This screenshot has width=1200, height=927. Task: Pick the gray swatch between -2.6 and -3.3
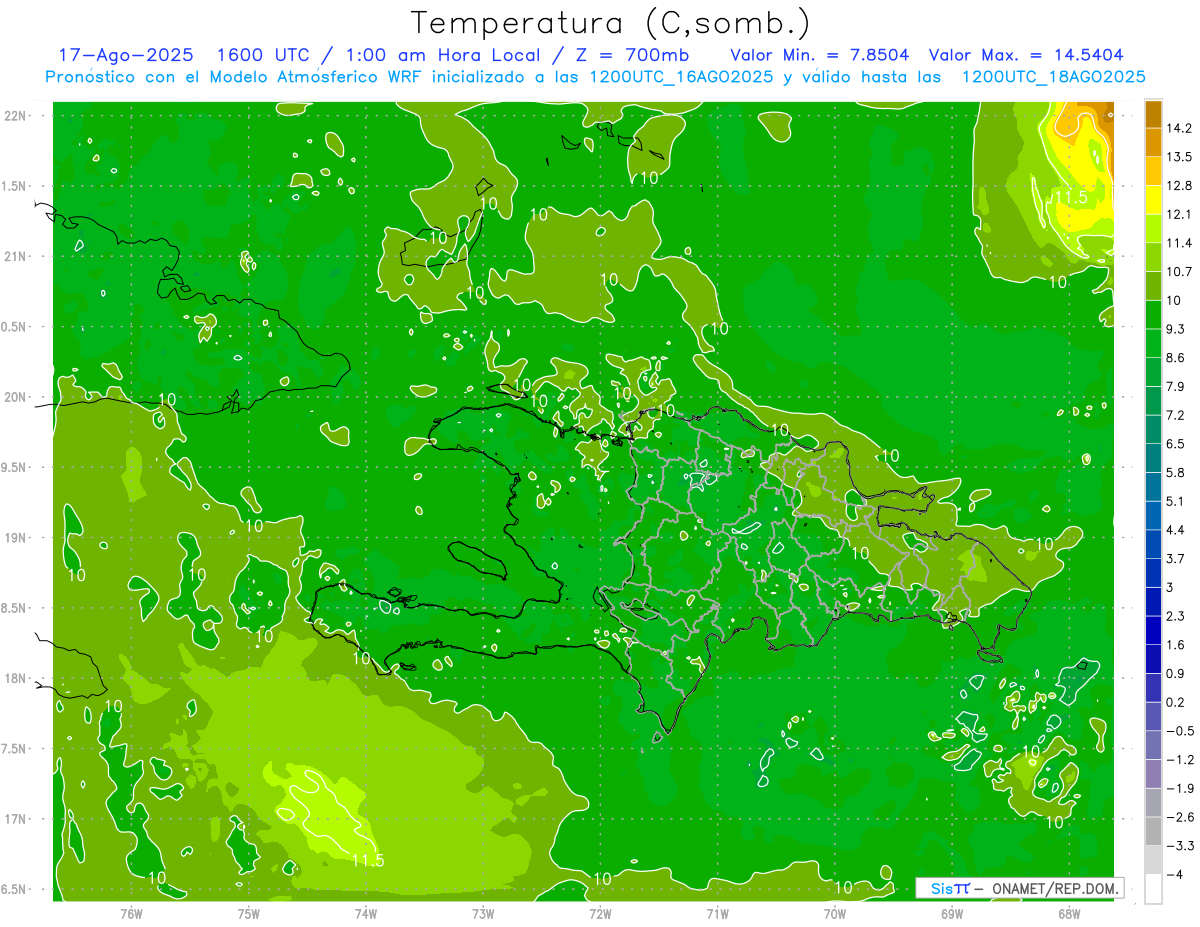[1153, 831]
